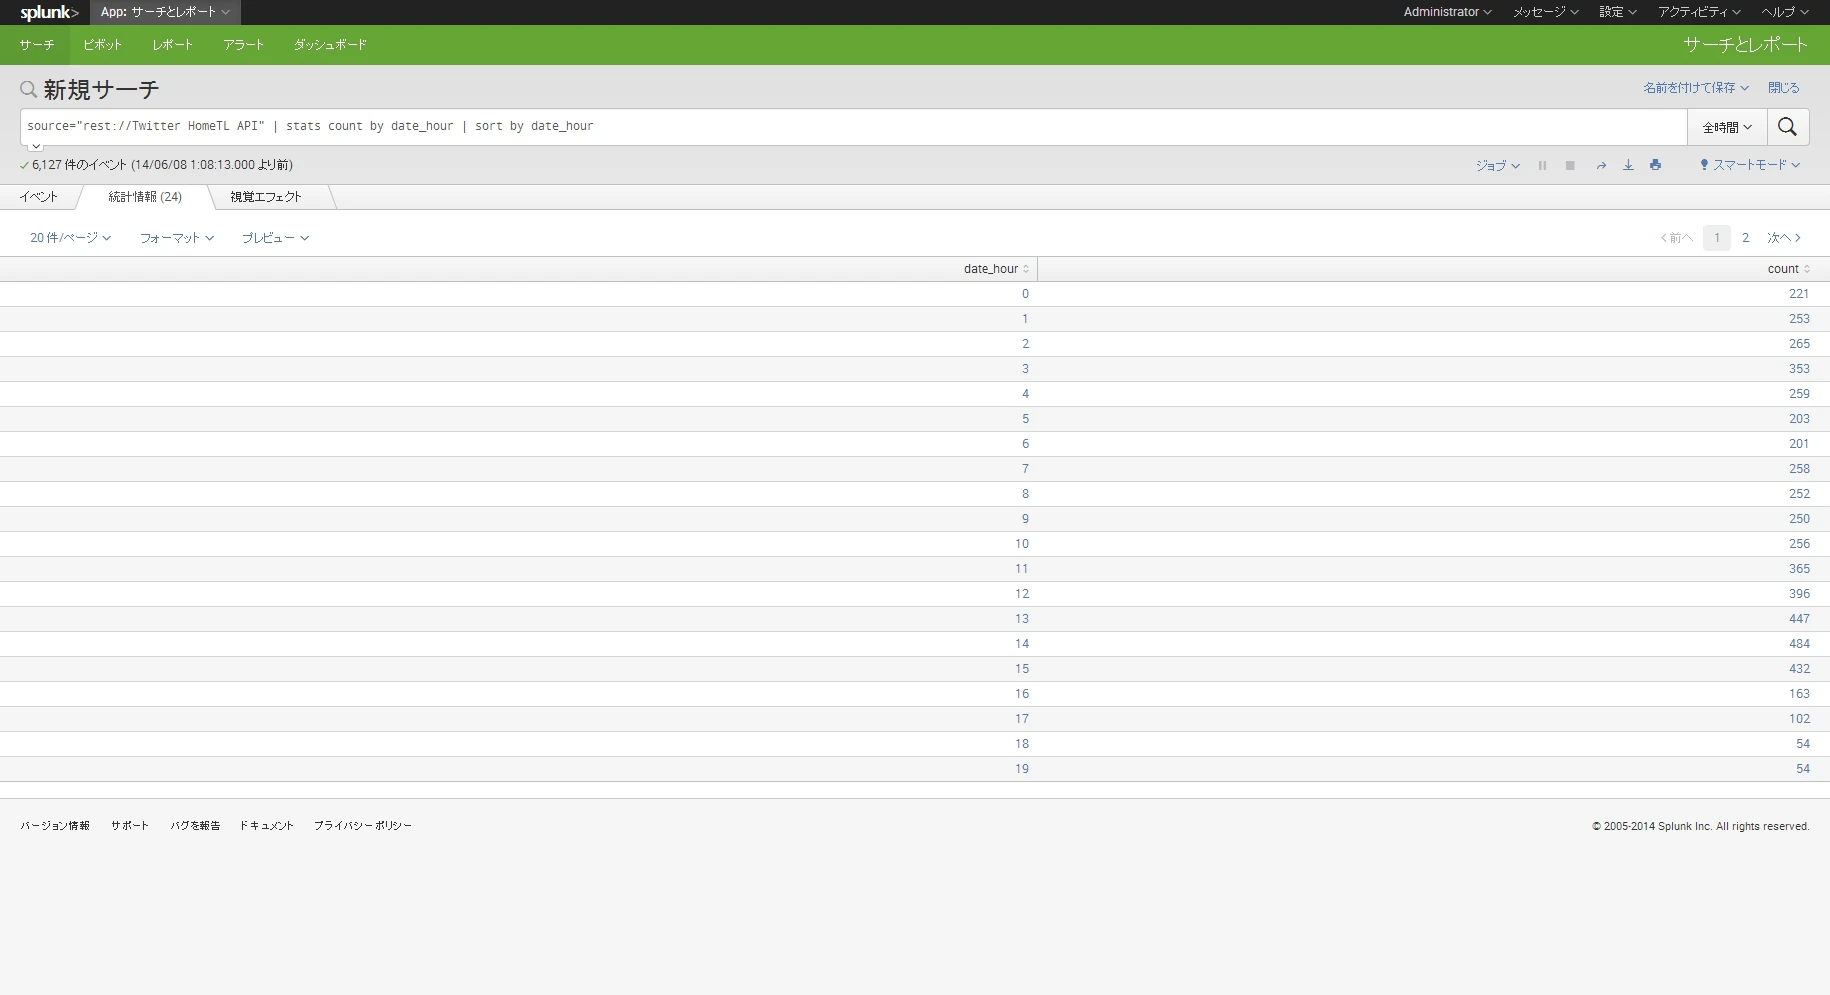
Task: Click date_hour value 19
Action: coord(1022,769)
